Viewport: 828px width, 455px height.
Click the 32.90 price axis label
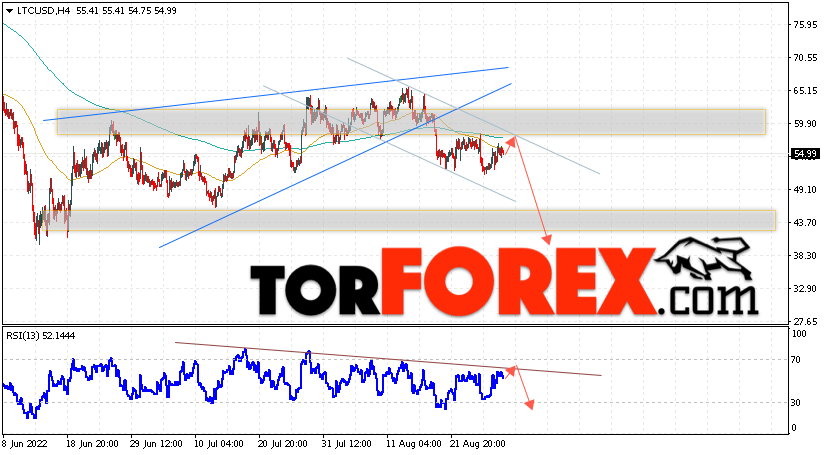click(805, 289)
